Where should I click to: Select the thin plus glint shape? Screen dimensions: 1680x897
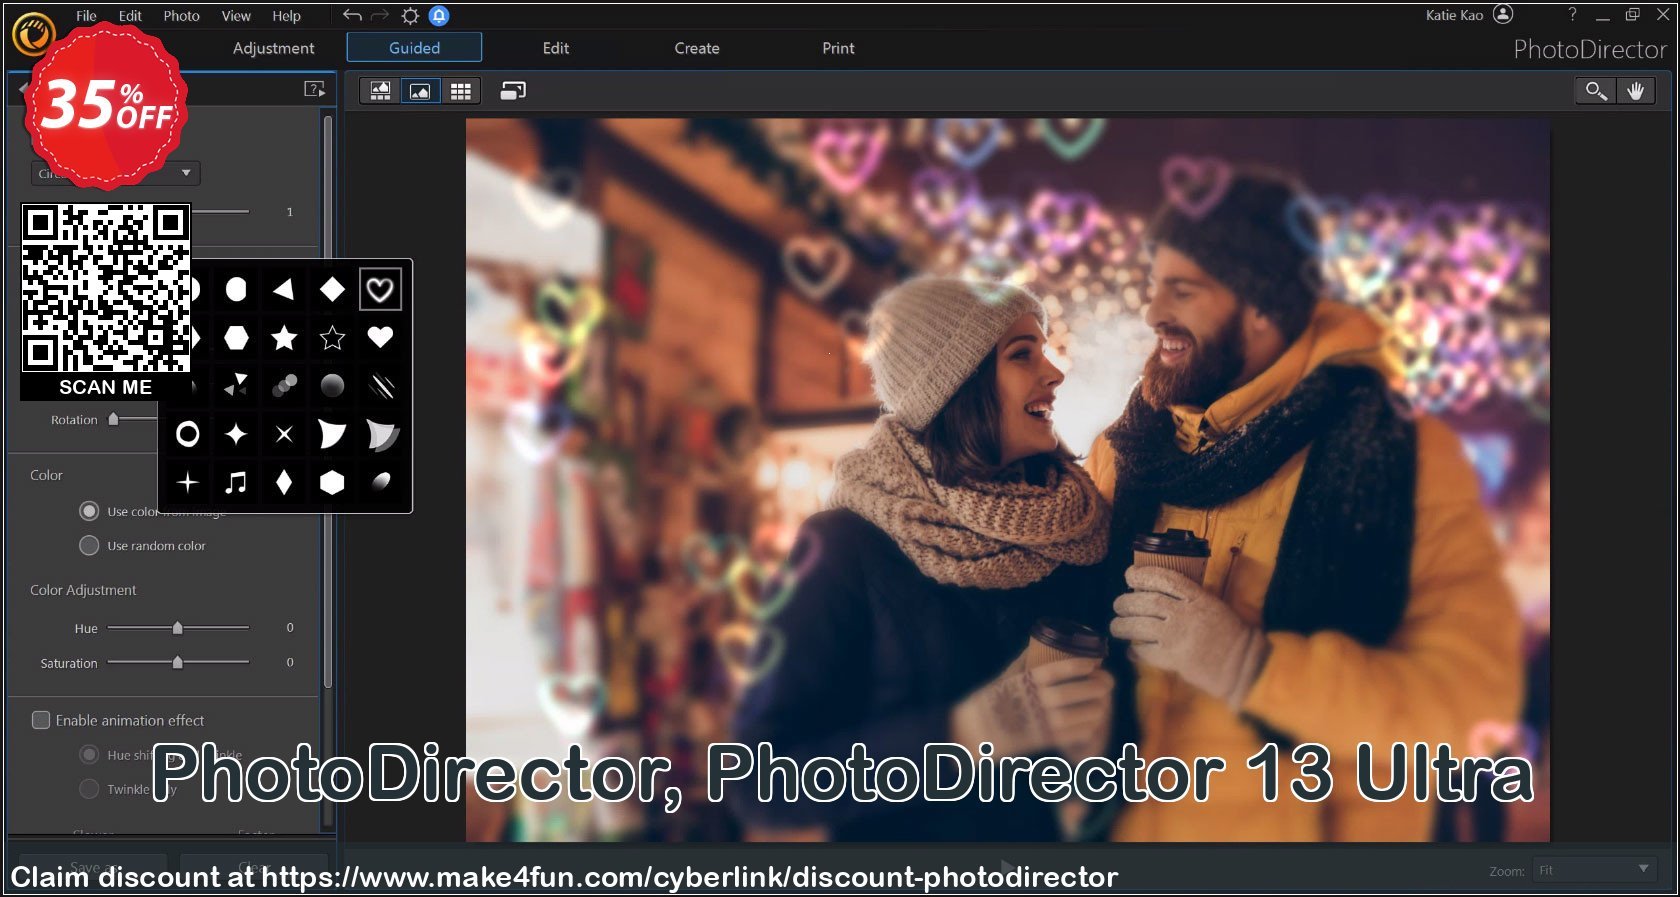coord(187,482)
